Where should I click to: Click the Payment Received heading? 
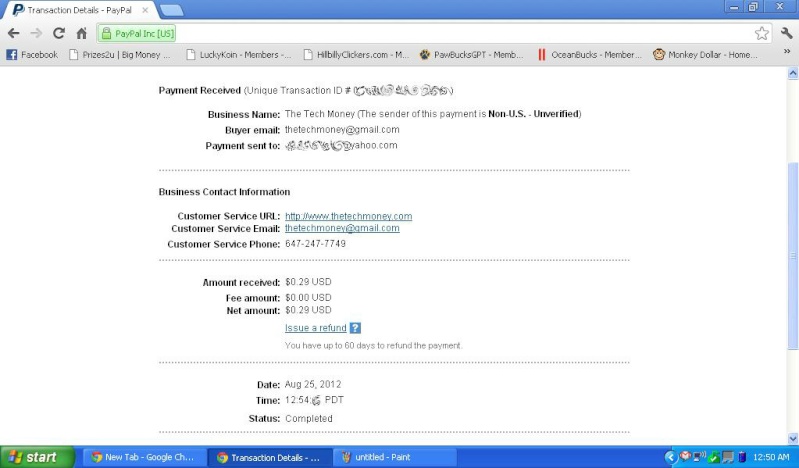(x=199, y=90)
